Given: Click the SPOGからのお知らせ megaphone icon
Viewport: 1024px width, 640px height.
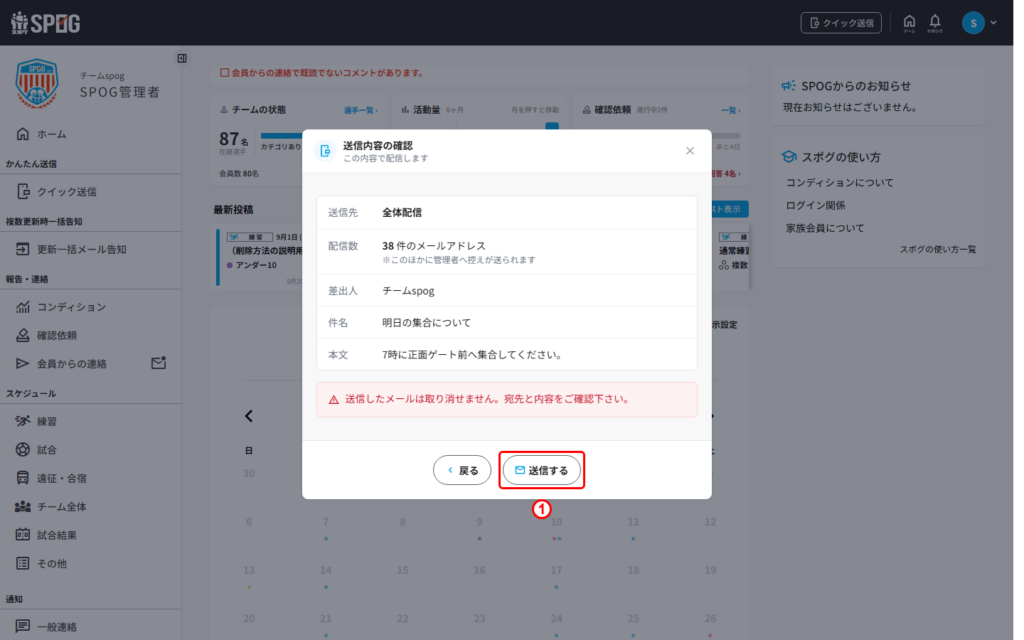Looking at the screenshot, I should click(789, 86).
